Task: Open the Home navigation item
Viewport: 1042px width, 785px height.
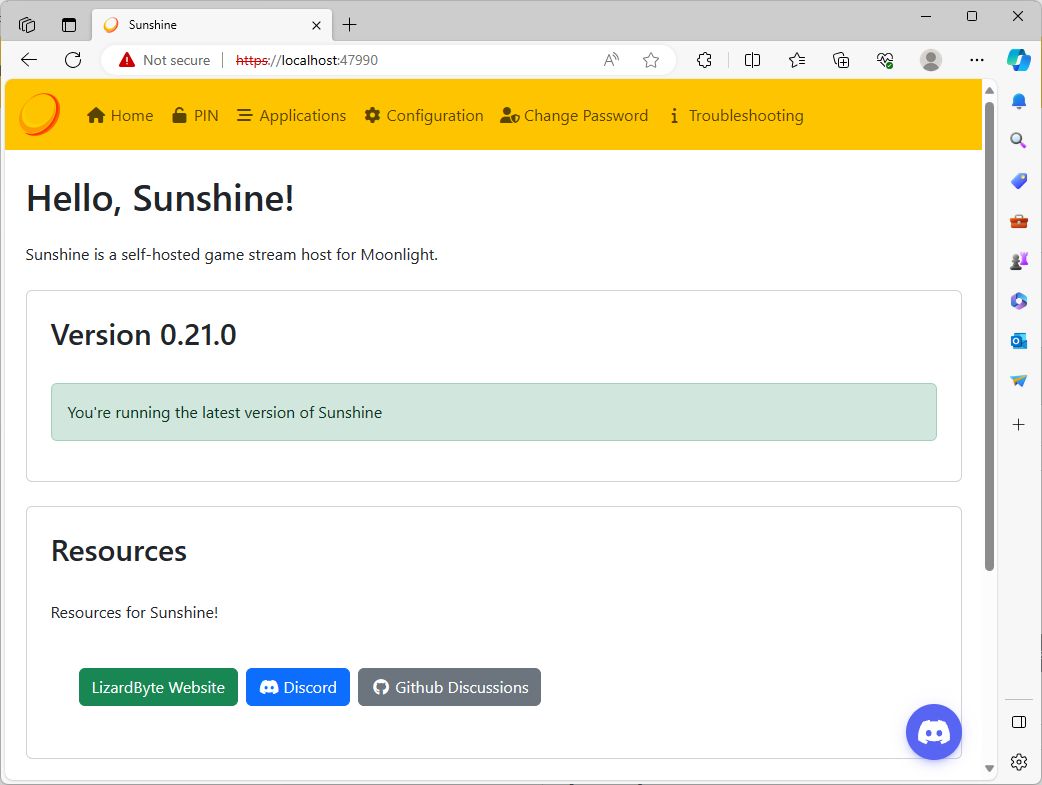Action: pyautogui.click(x=120, y=116)
